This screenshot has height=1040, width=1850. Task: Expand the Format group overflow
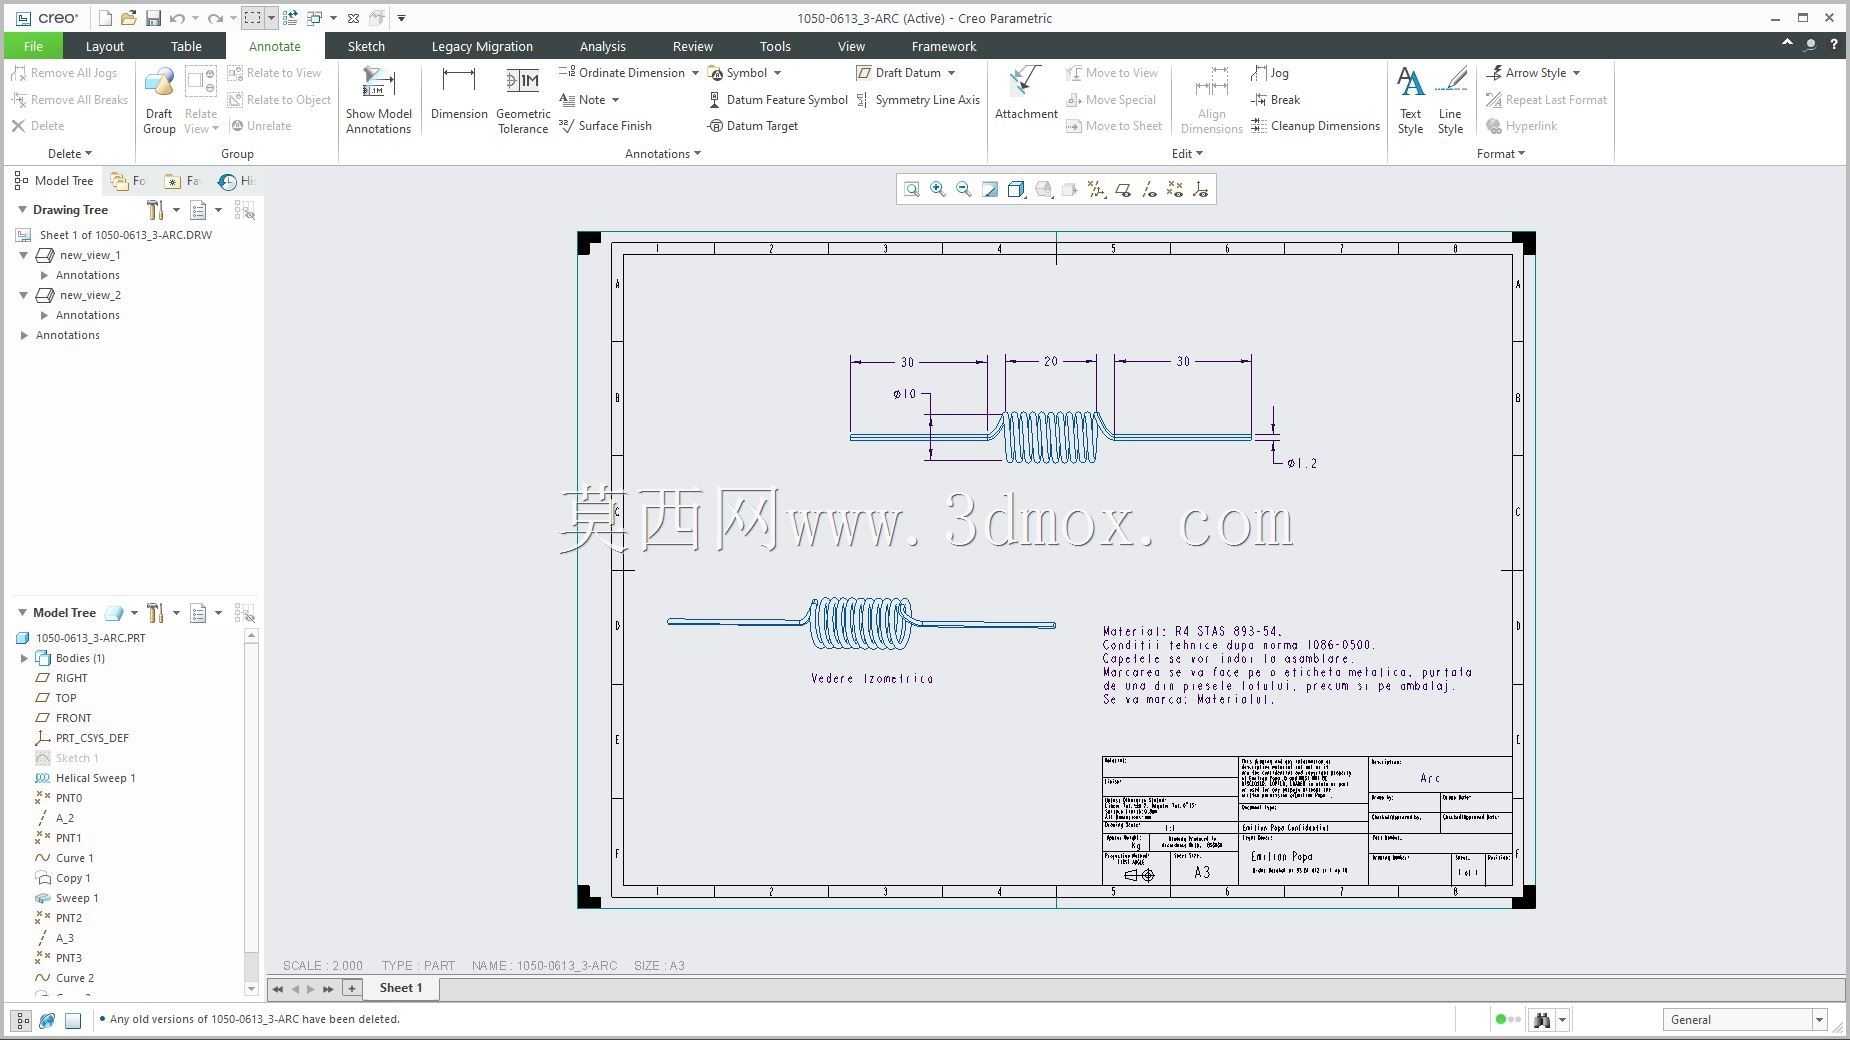tap(1501, 154)
